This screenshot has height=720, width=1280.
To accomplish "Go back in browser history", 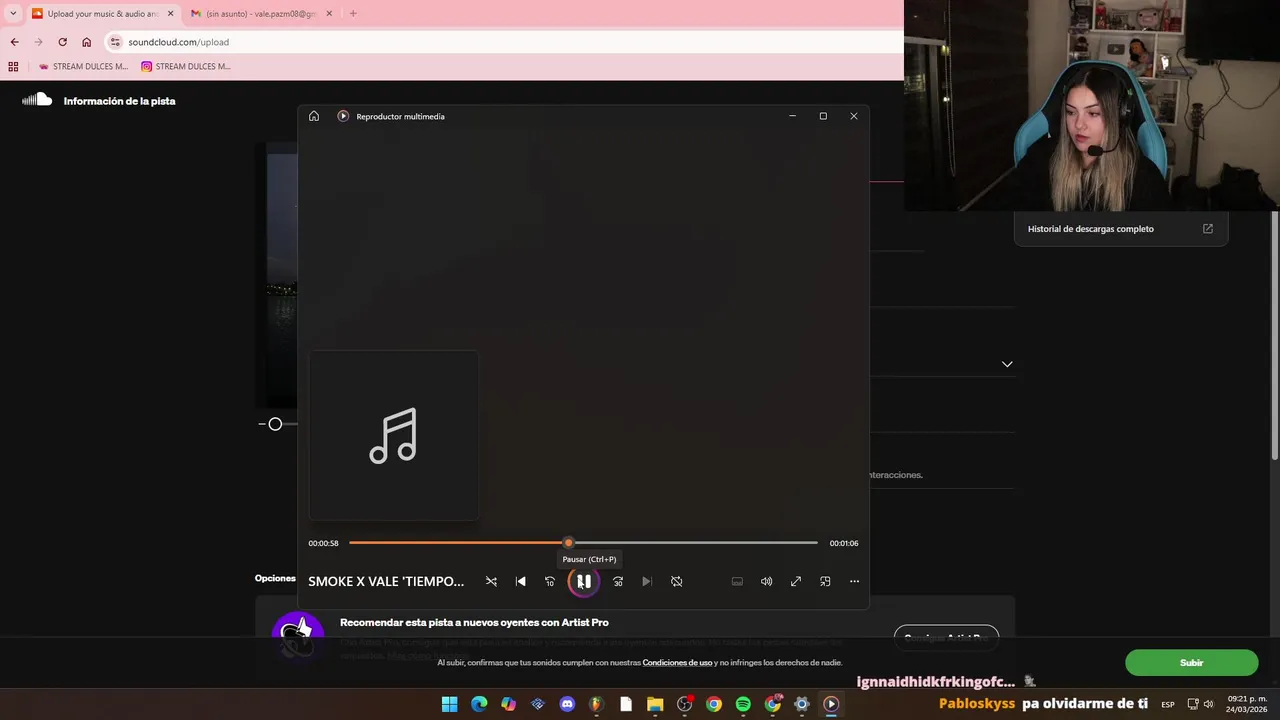I will click(x=14, y=42).
